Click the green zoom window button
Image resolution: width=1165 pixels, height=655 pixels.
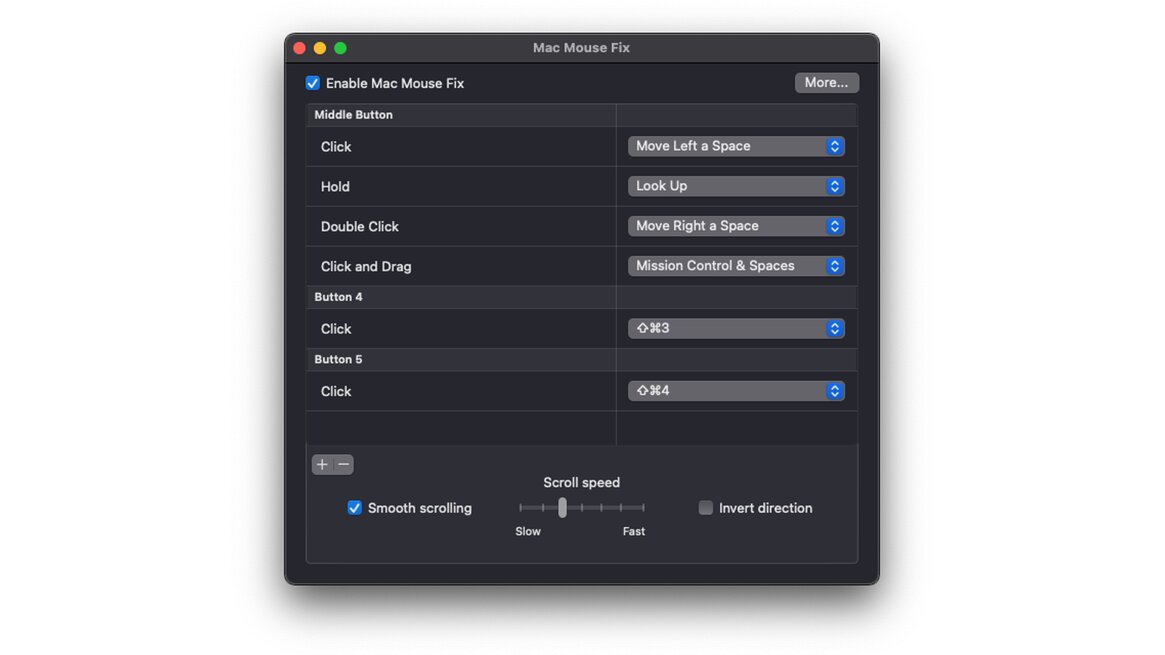[340, 48]
